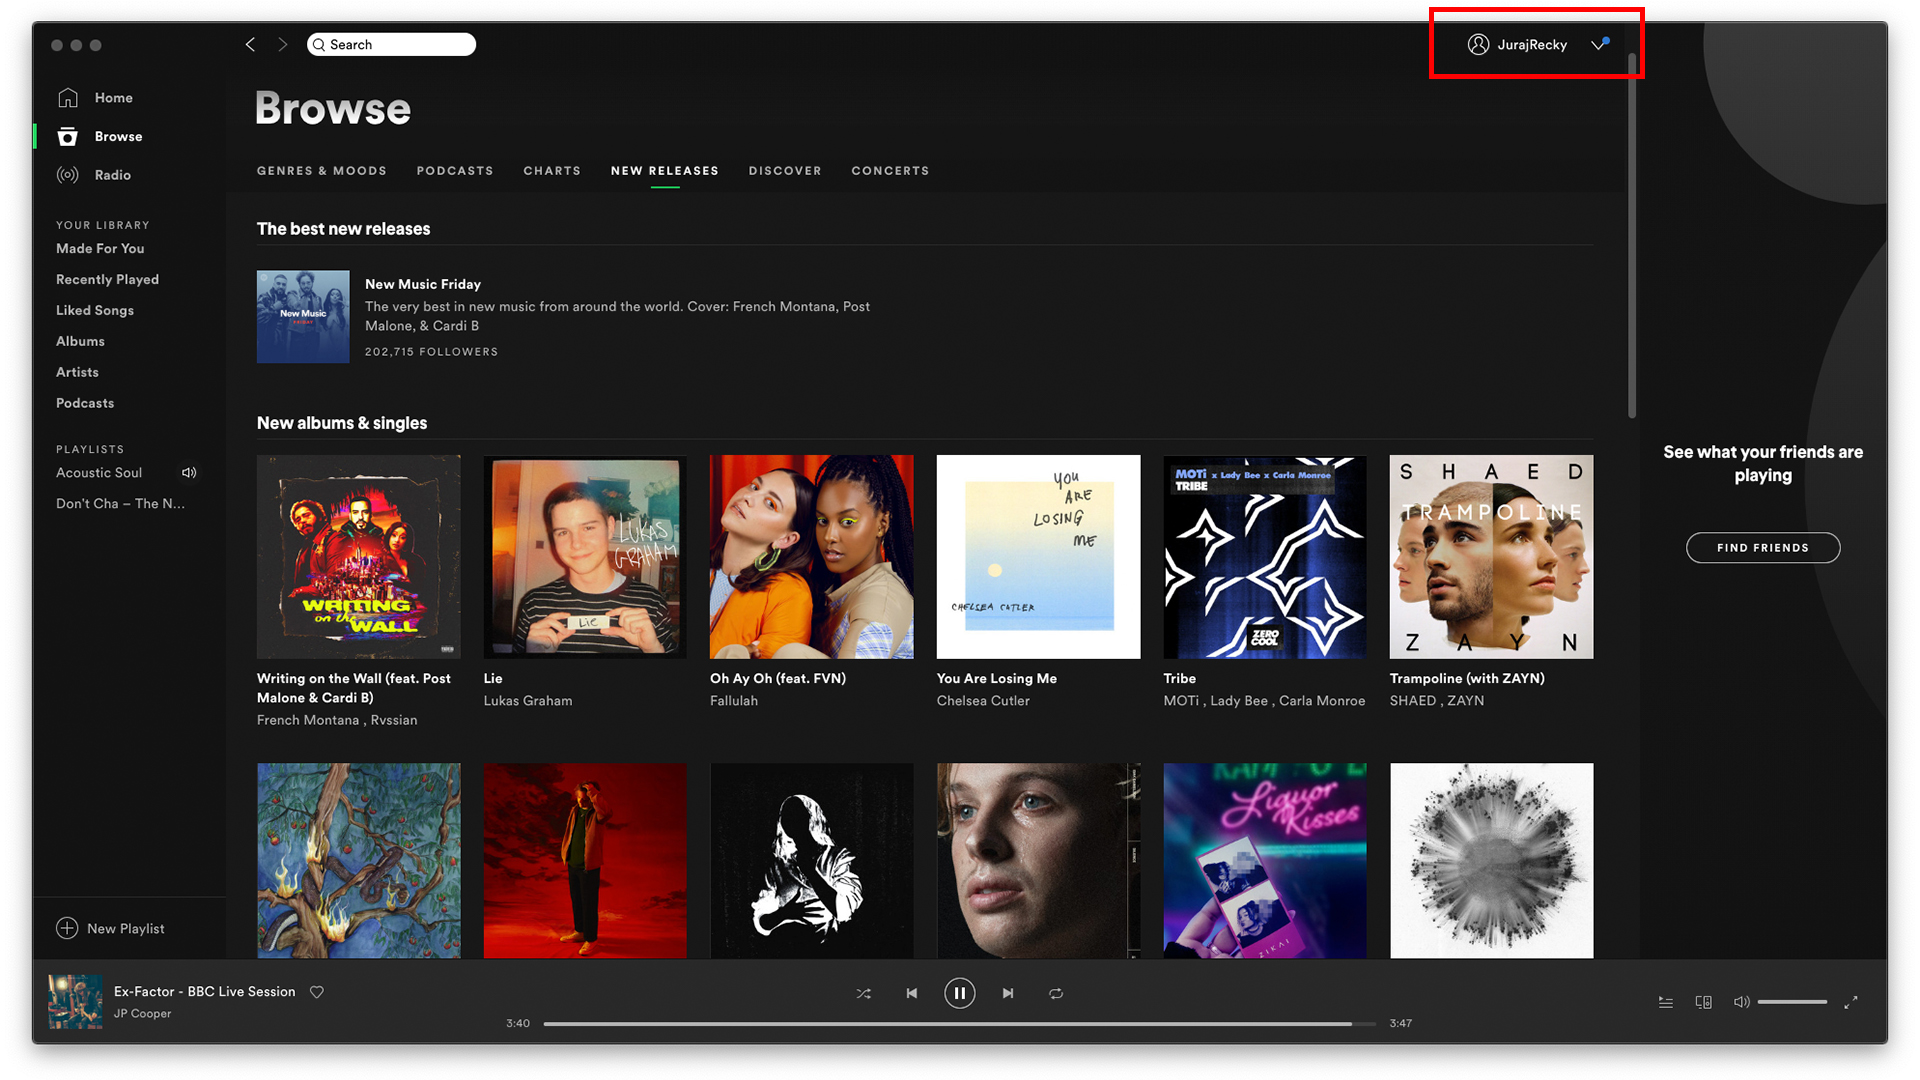Open the Acoustic Soul playlist
This screenshot has height=1080, width=1920.
pyautogui.click(x=99, y=473)
